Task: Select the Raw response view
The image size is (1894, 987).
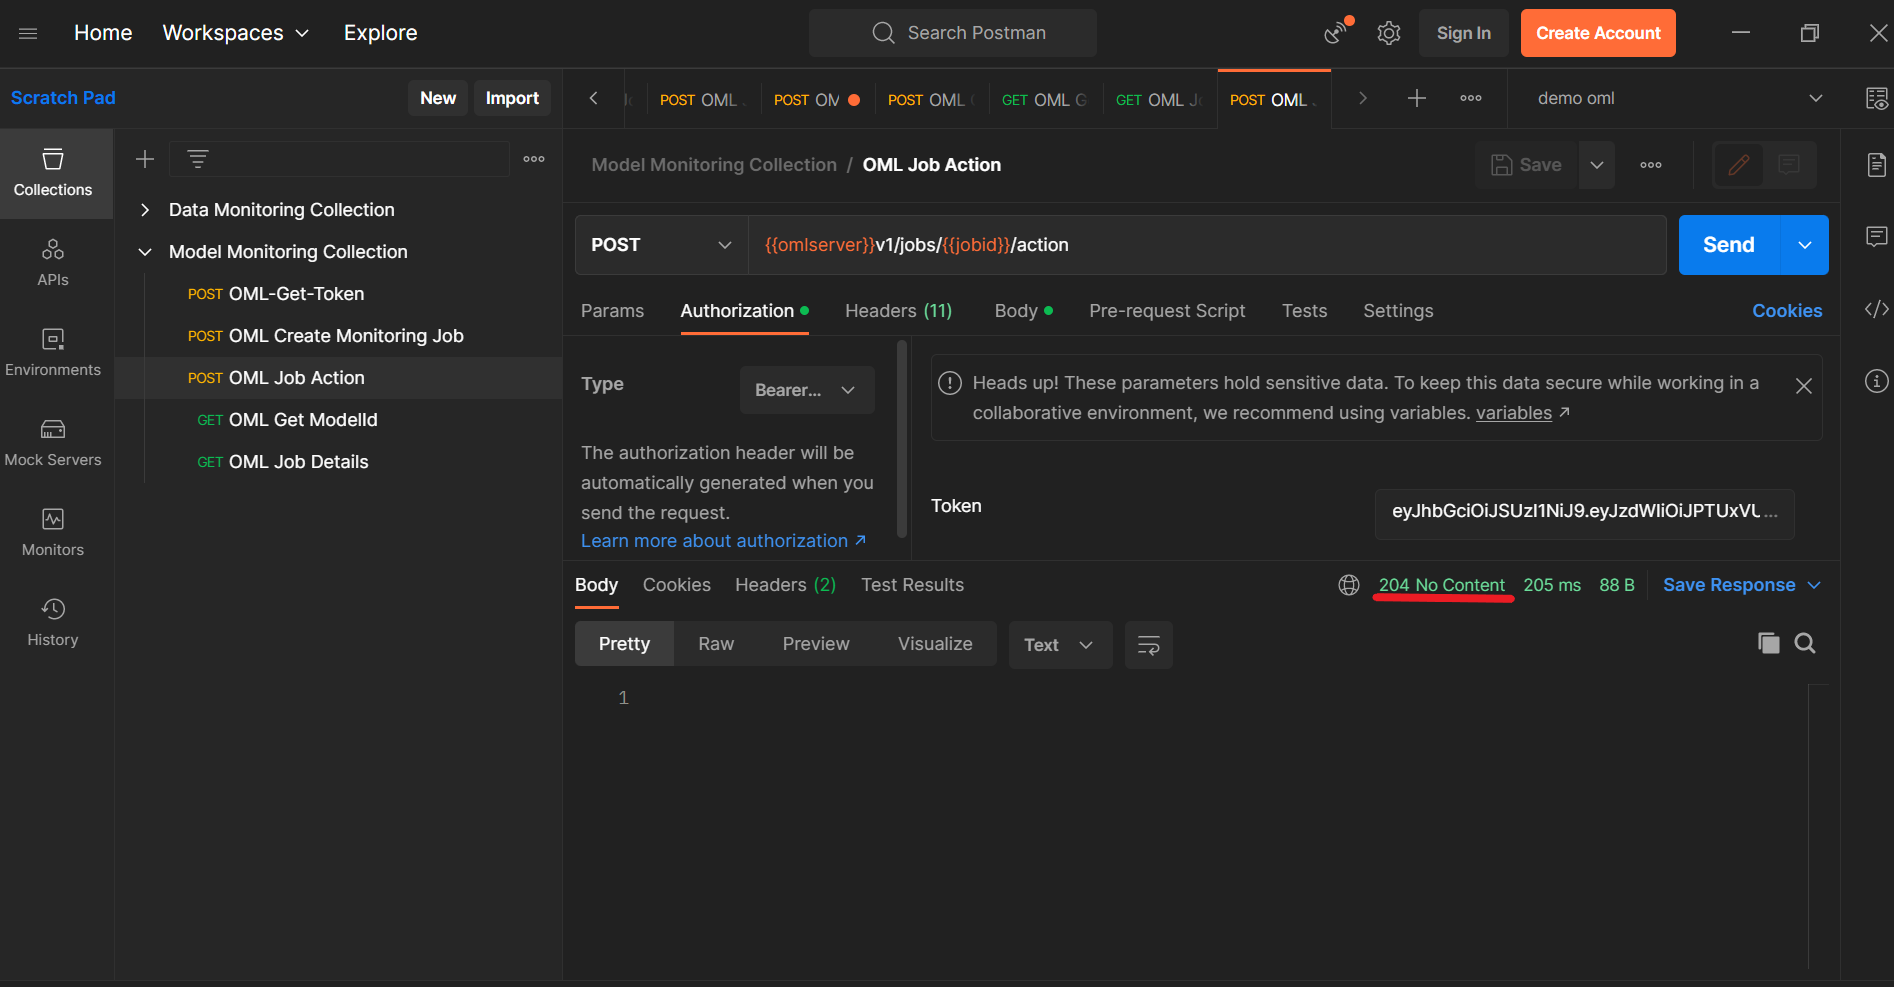Action: tap(716, 644)
